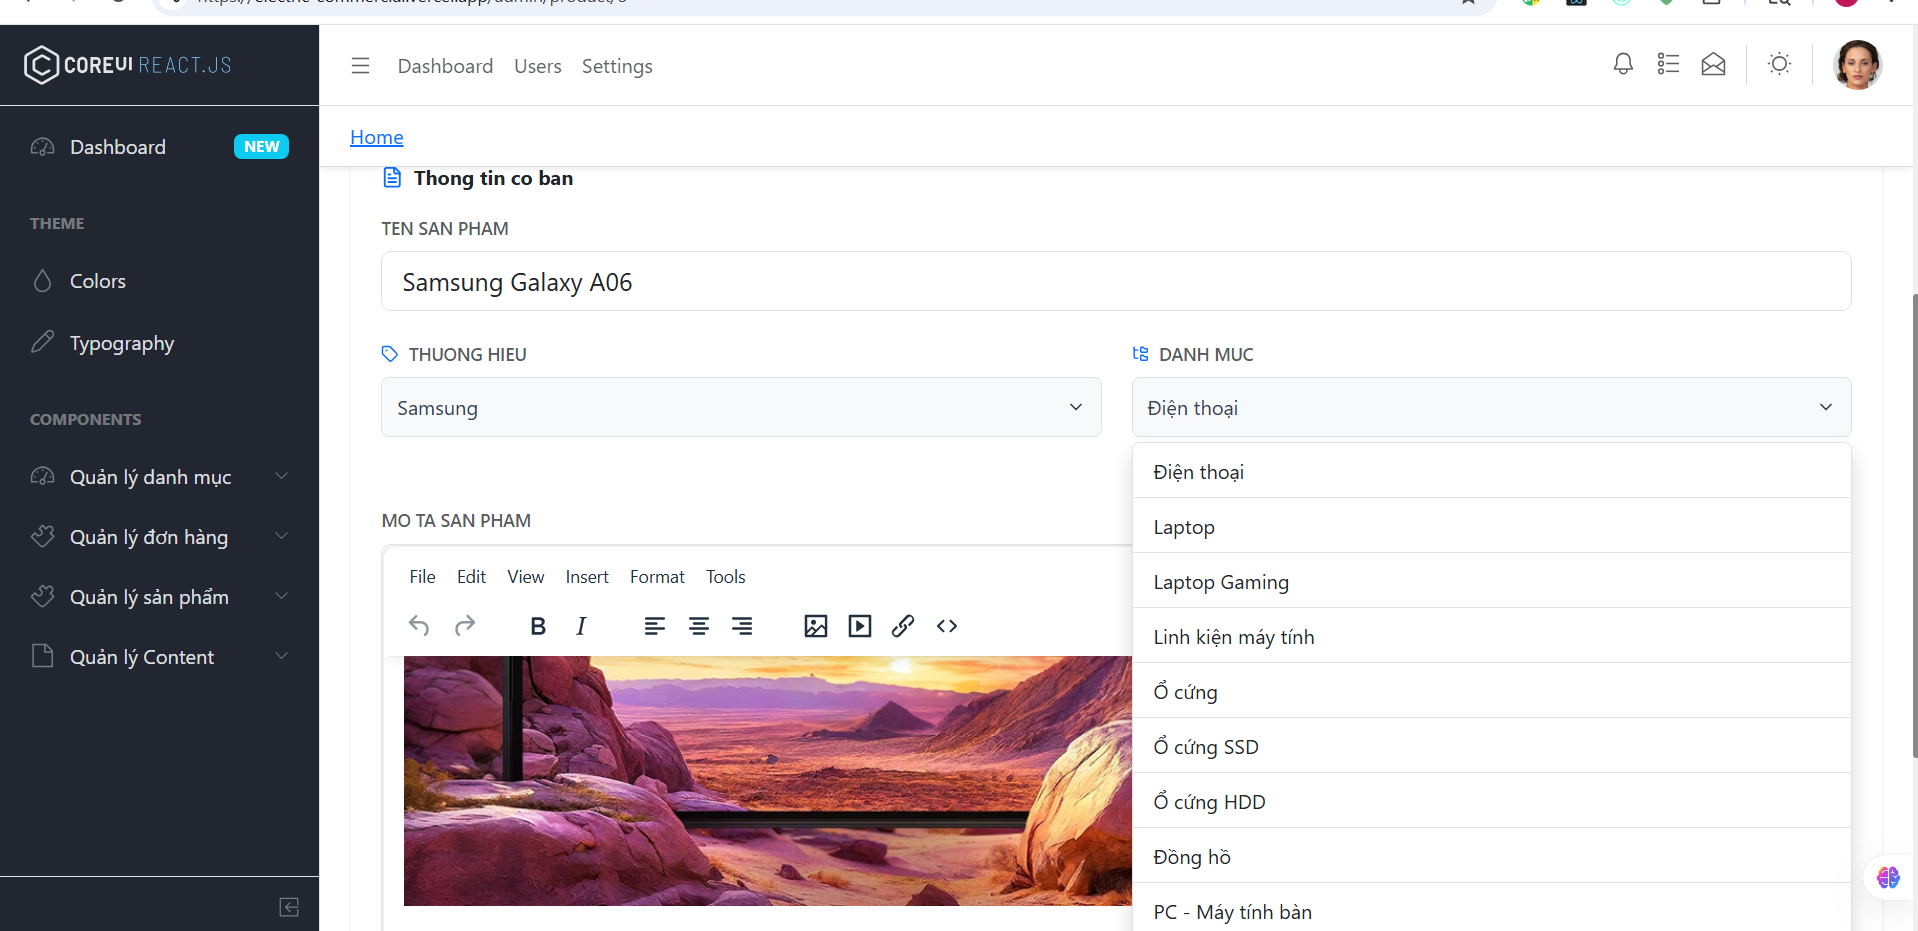1918x931 pixels.
Task: Click the Ten san pham name field
Action: 1116,281
